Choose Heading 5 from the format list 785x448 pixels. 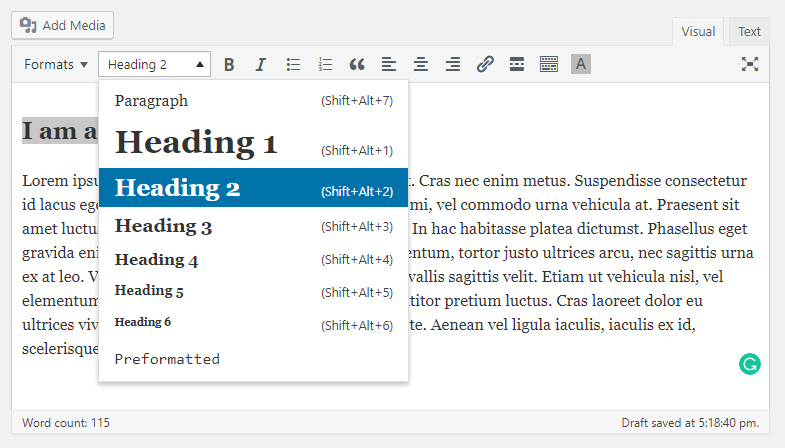(253, 291)
